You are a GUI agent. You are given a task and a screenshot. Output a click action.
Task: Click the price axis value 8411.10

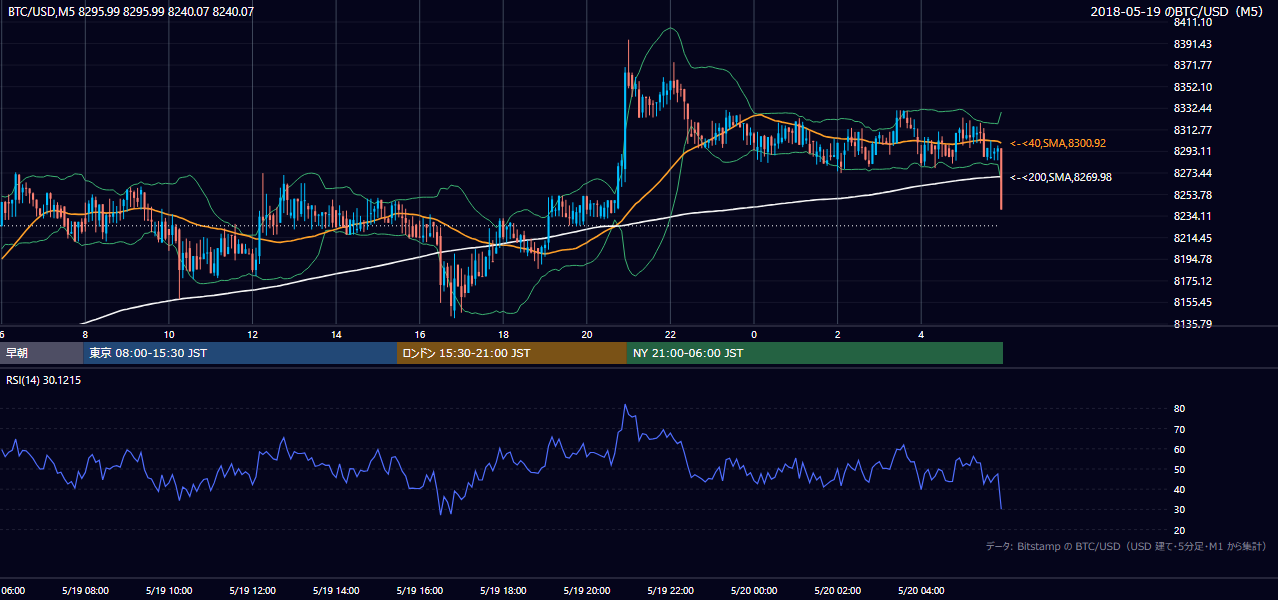coord(1192,22)
